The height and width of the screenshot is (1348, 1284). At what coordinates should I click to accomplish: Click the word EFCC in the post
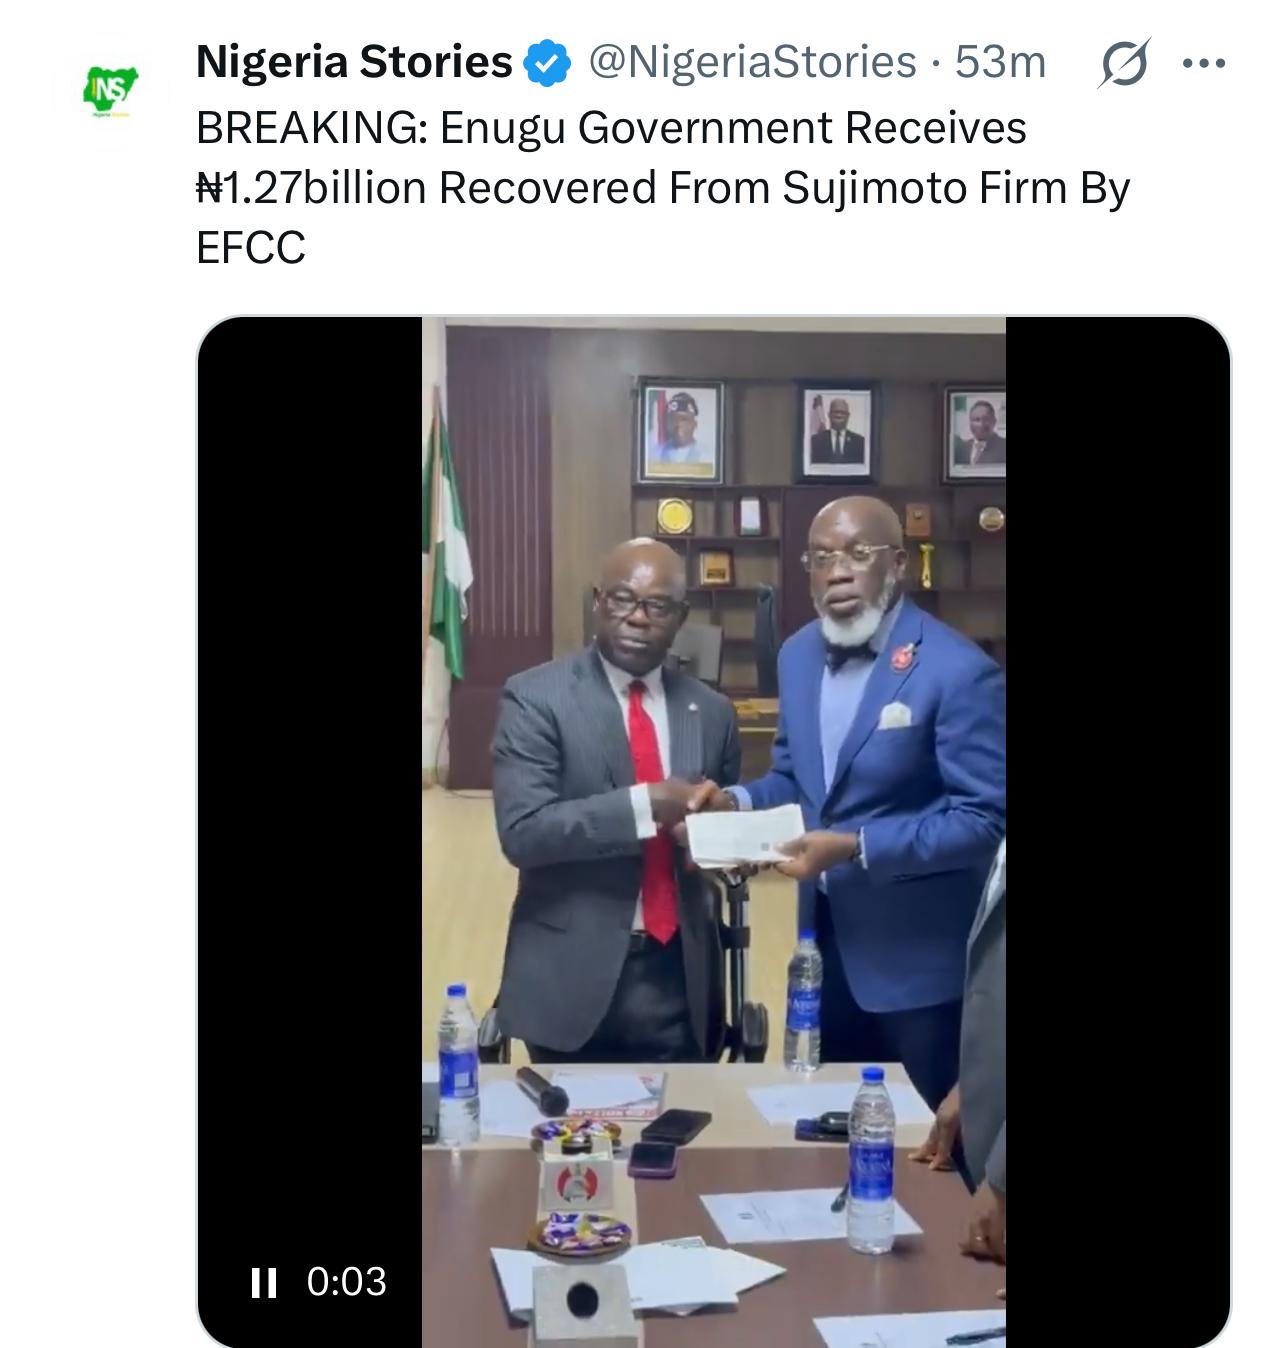pyautogui.click(x=250, y=248)
